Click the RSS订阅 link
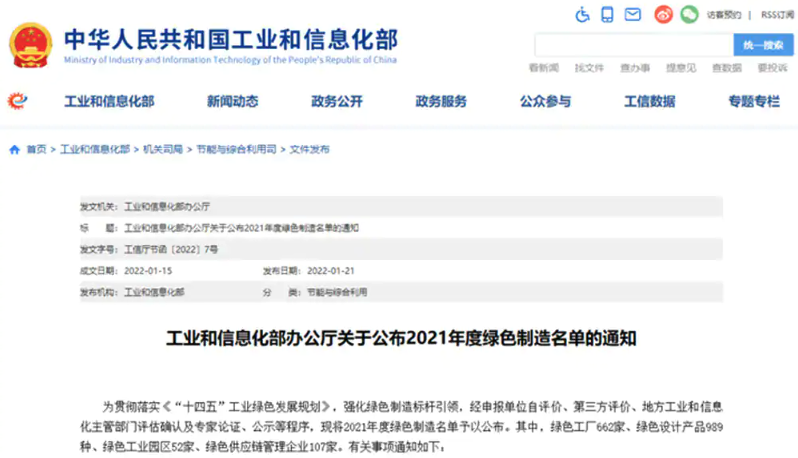Viewport: 798px width, 458px height. click(x=776, y=16)
